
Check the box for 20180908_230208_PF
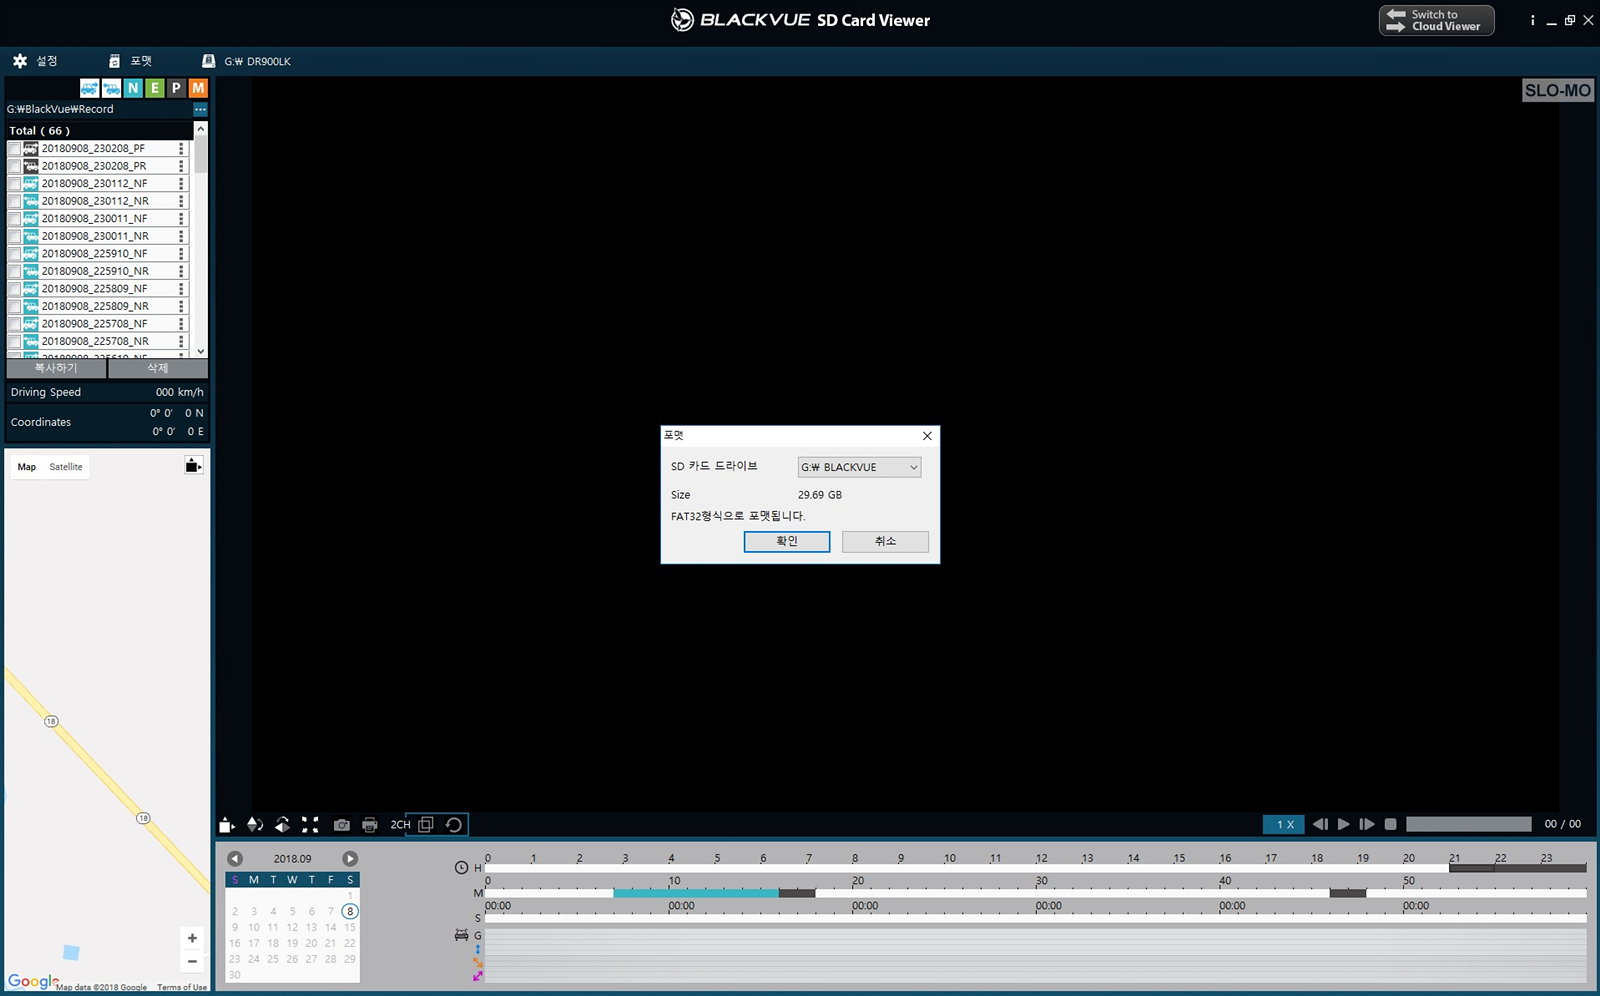click(14, 148)
